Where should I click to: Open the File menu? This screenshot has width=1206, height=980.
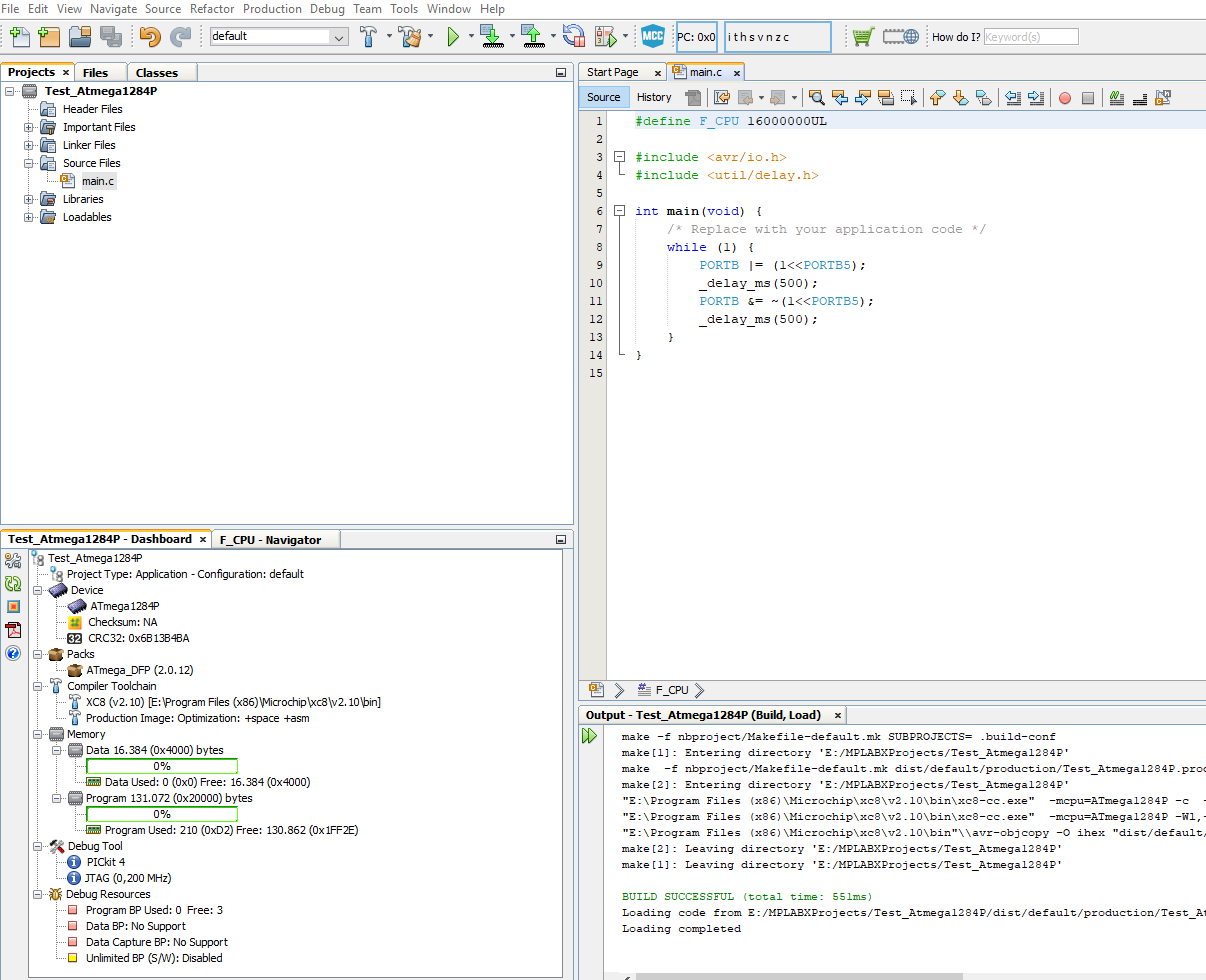[x=11, y=9]
